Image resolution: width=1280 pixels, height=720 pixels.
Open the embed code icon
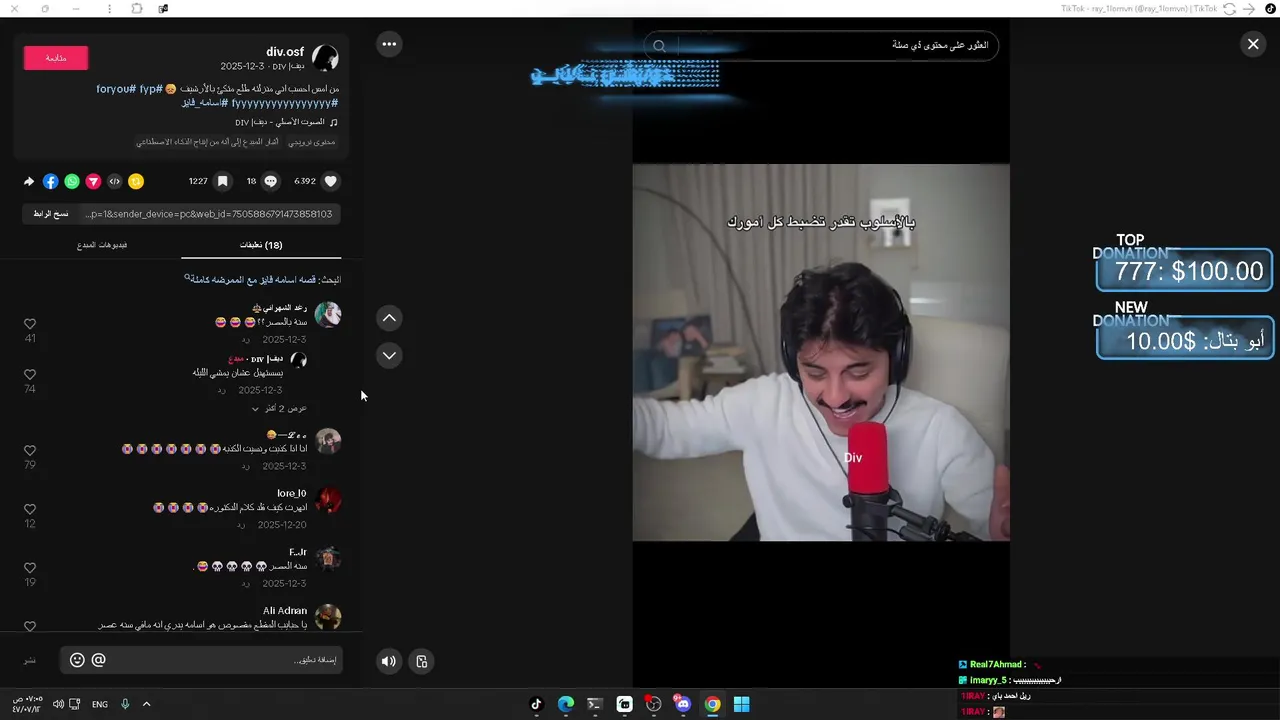[x=114, y=181]
